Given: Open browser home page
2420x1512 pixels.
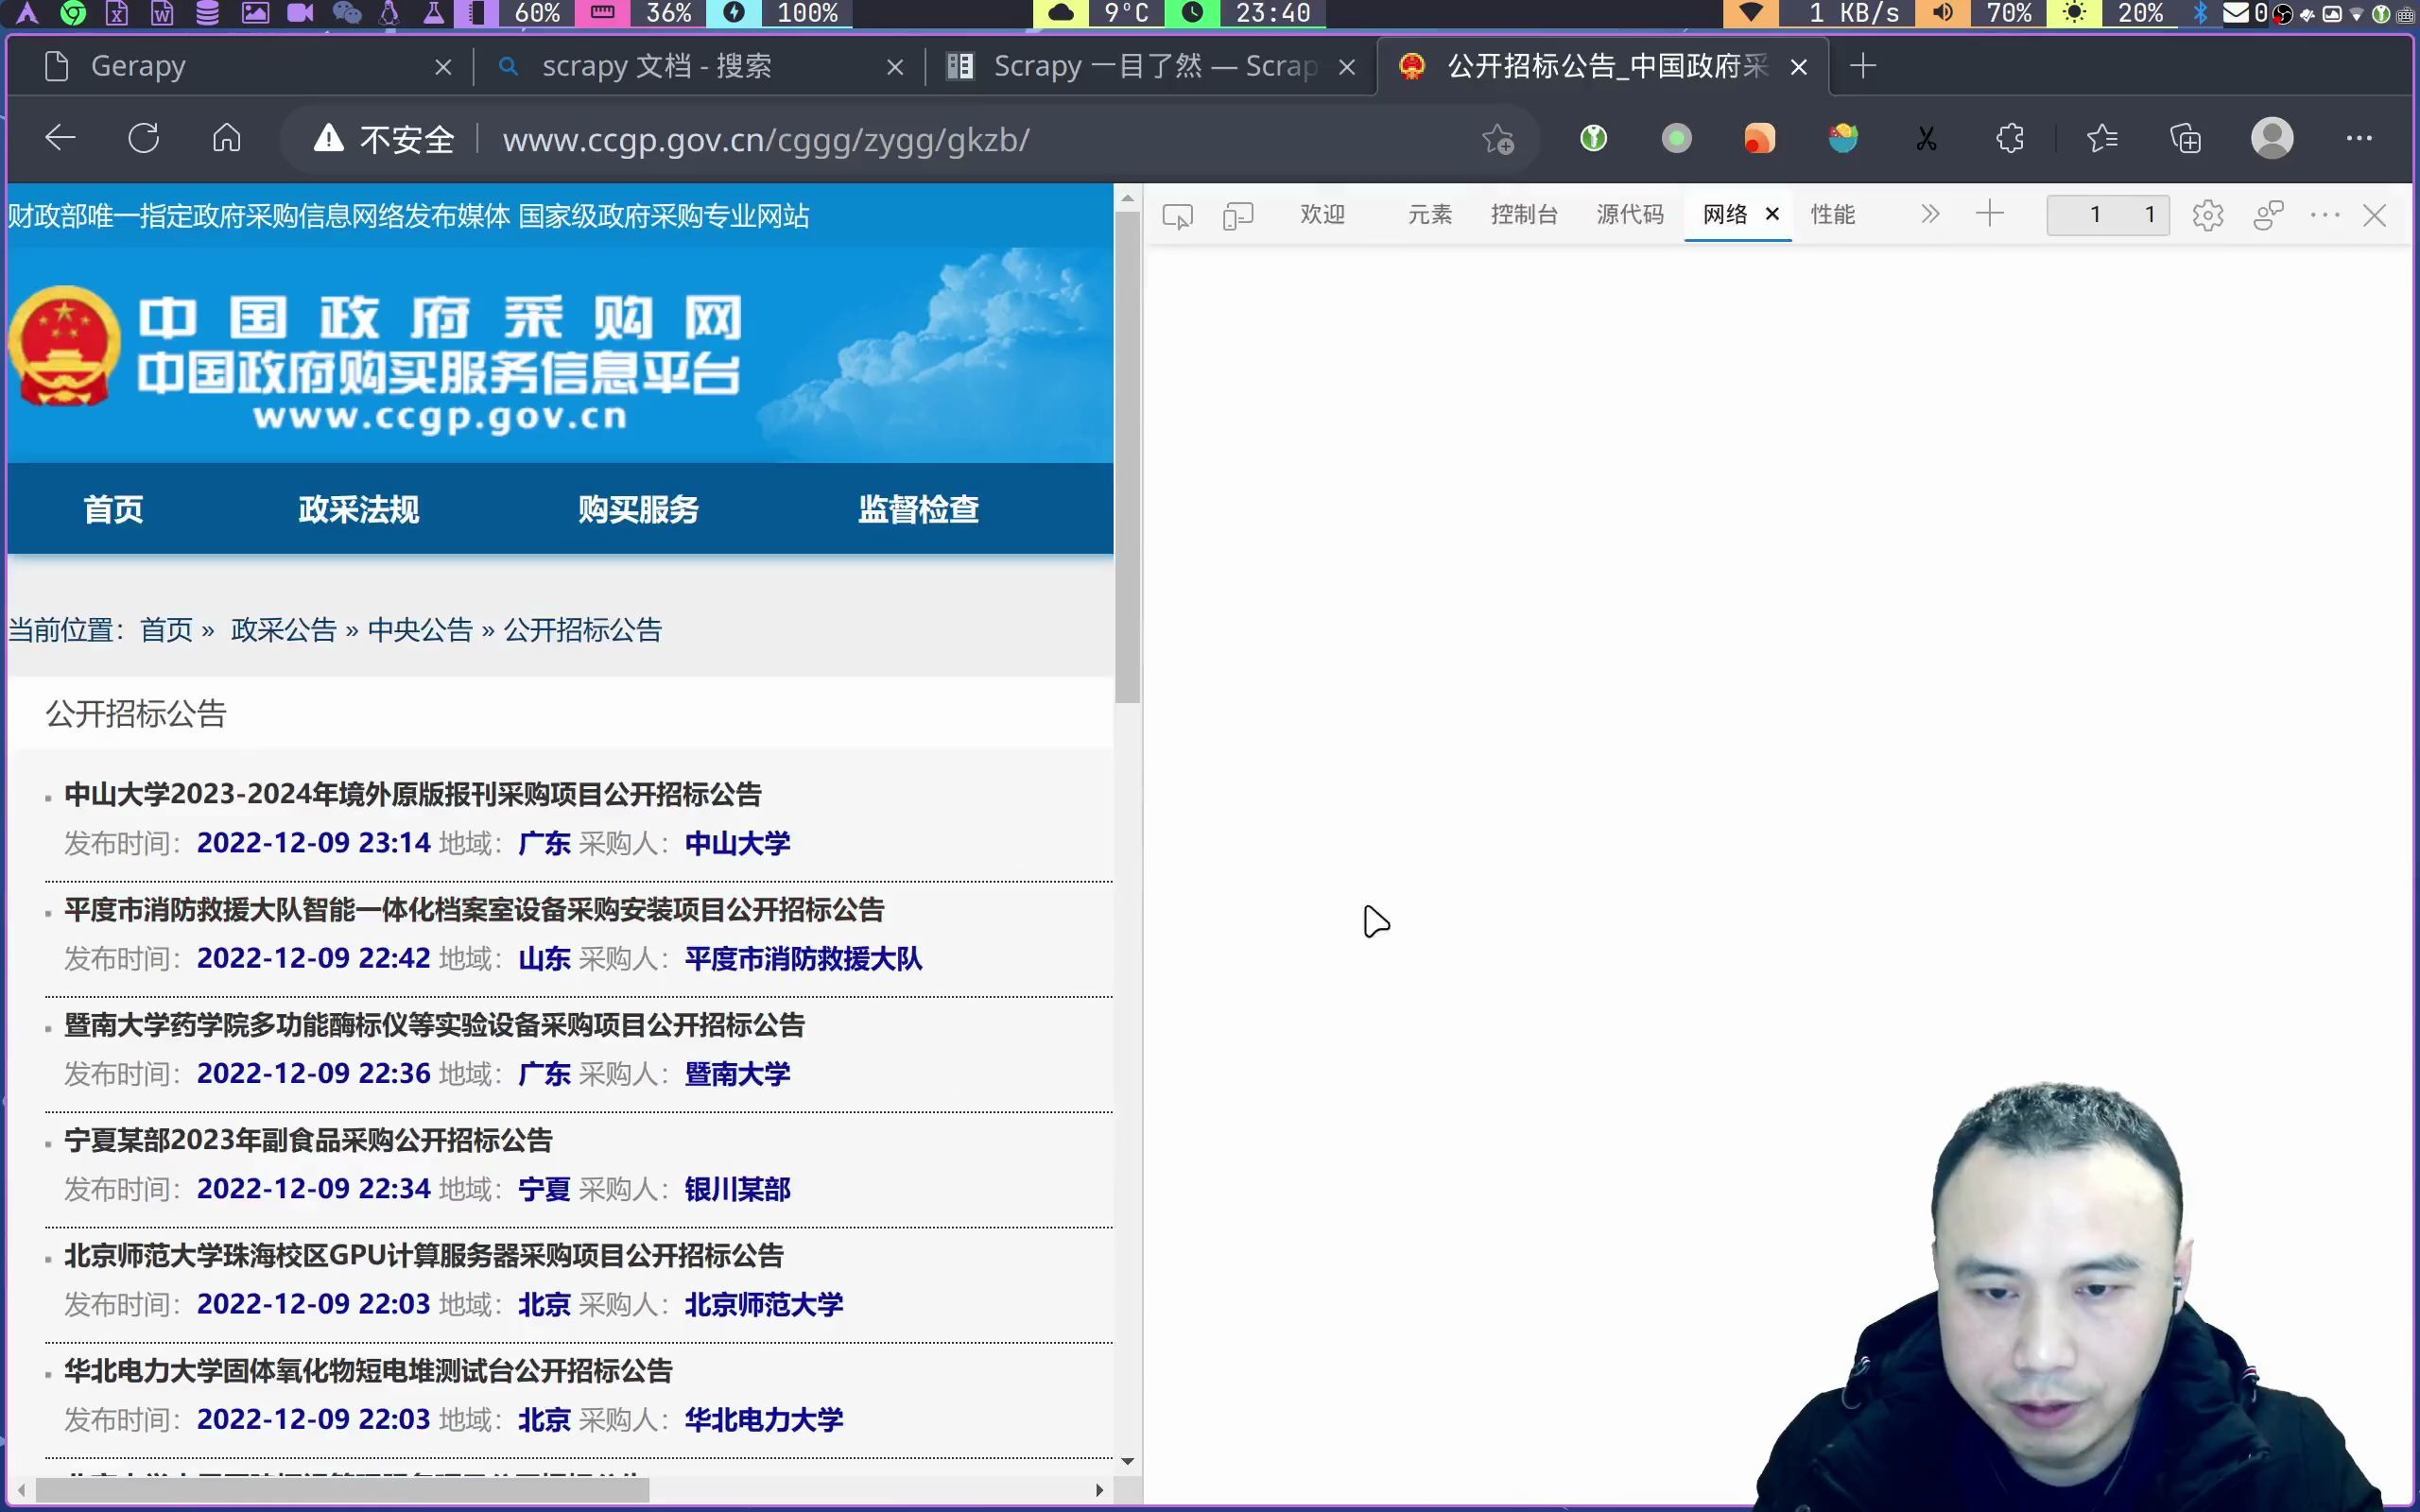Looking at the screenshot, I should [x=227, y=138].
